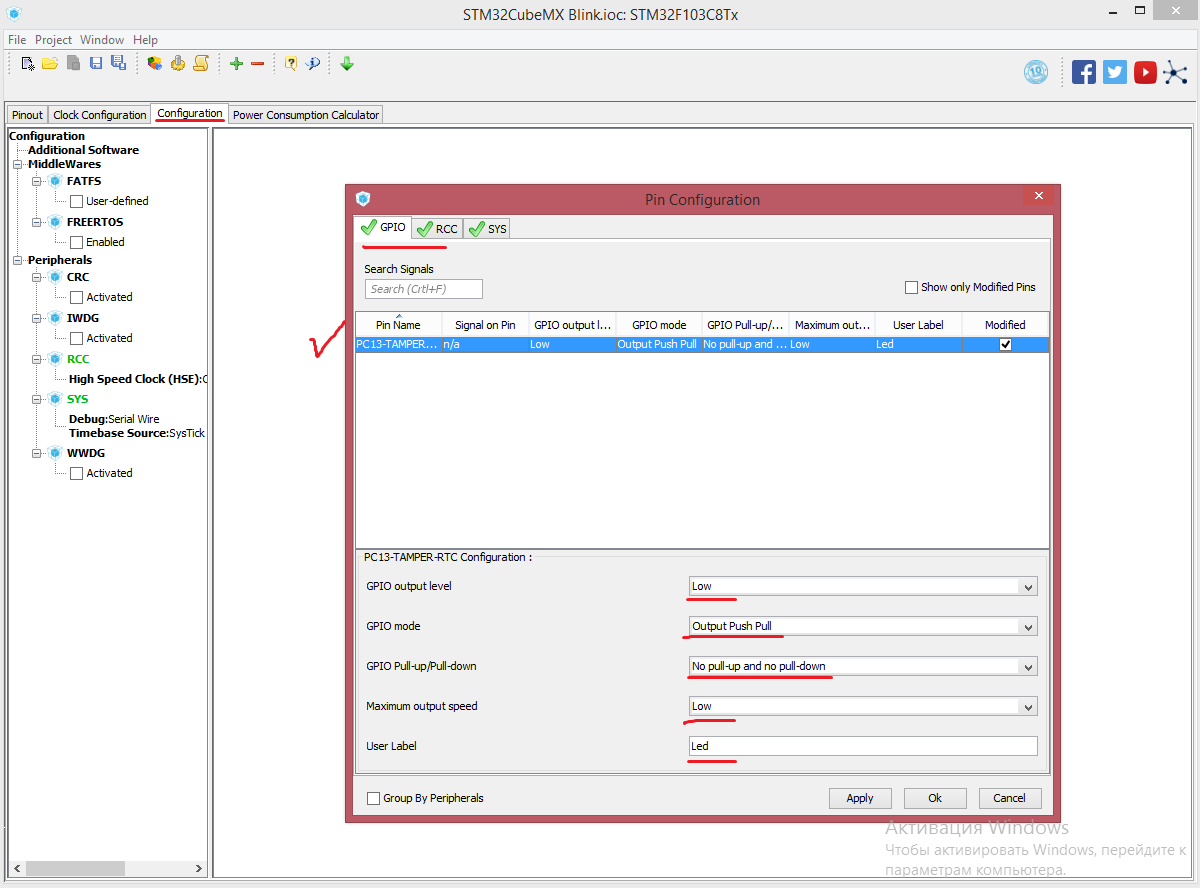Click the 10 years anniversary badge icon
The height and width of the screenshot is (888, 1200).
point(1036,72)
